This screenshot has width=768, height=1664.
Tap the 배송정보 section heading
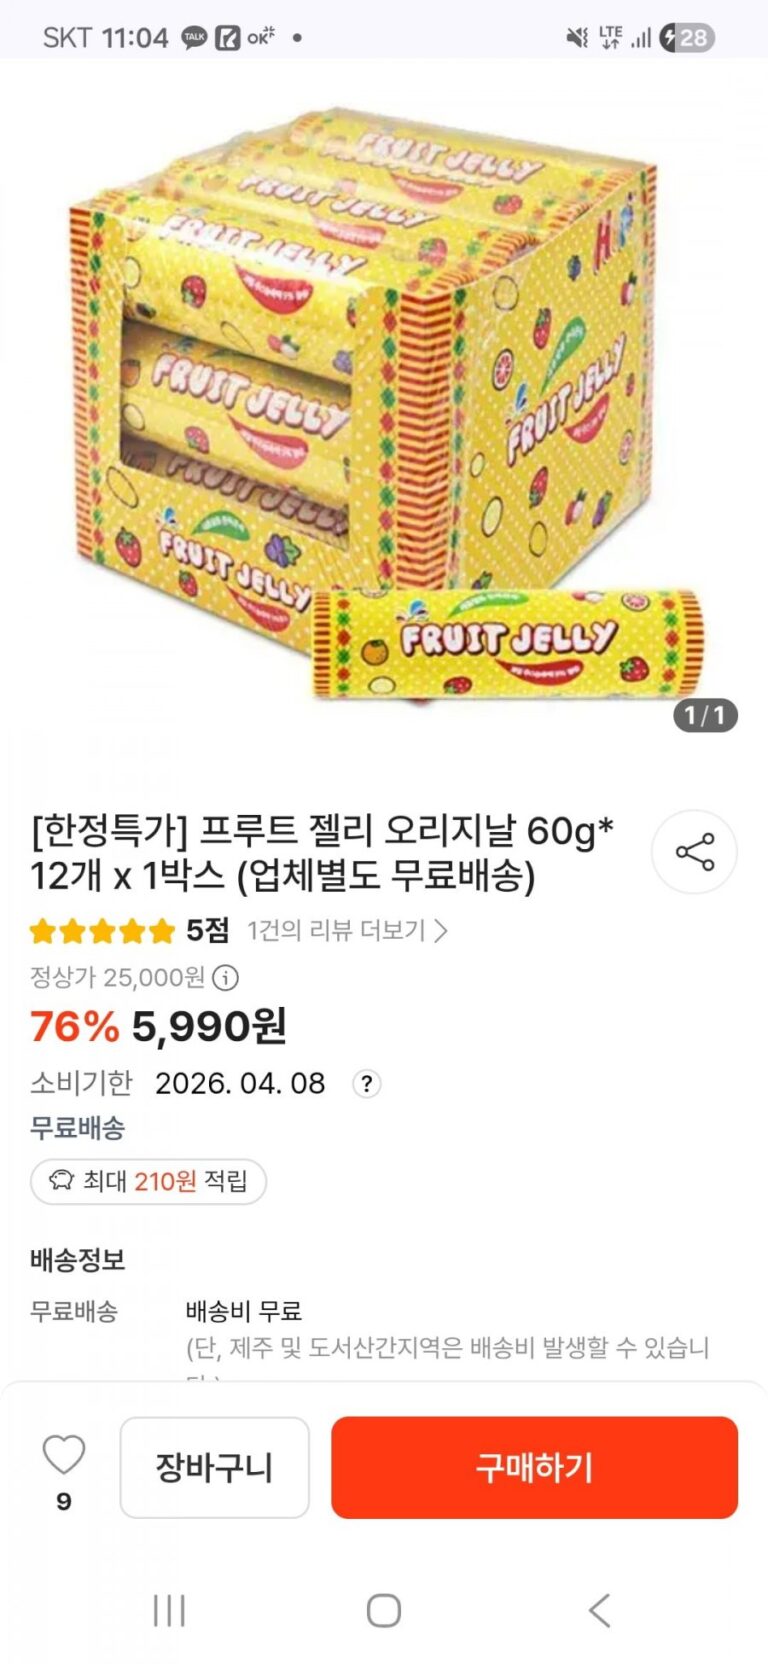point(77,1260)
